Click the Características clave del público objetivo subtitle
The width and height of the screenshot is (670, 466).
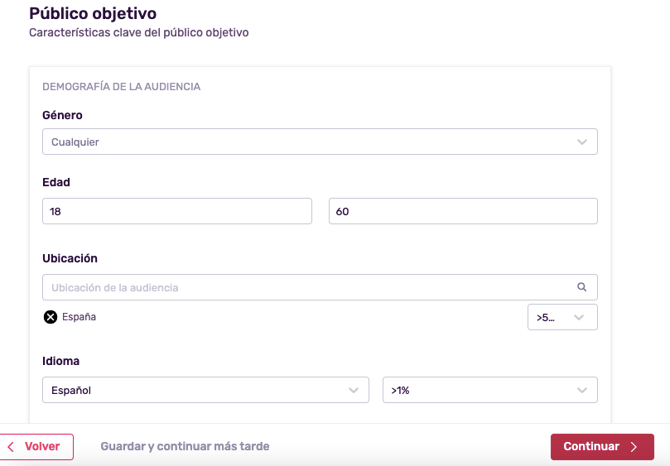[x=138, y=33]
